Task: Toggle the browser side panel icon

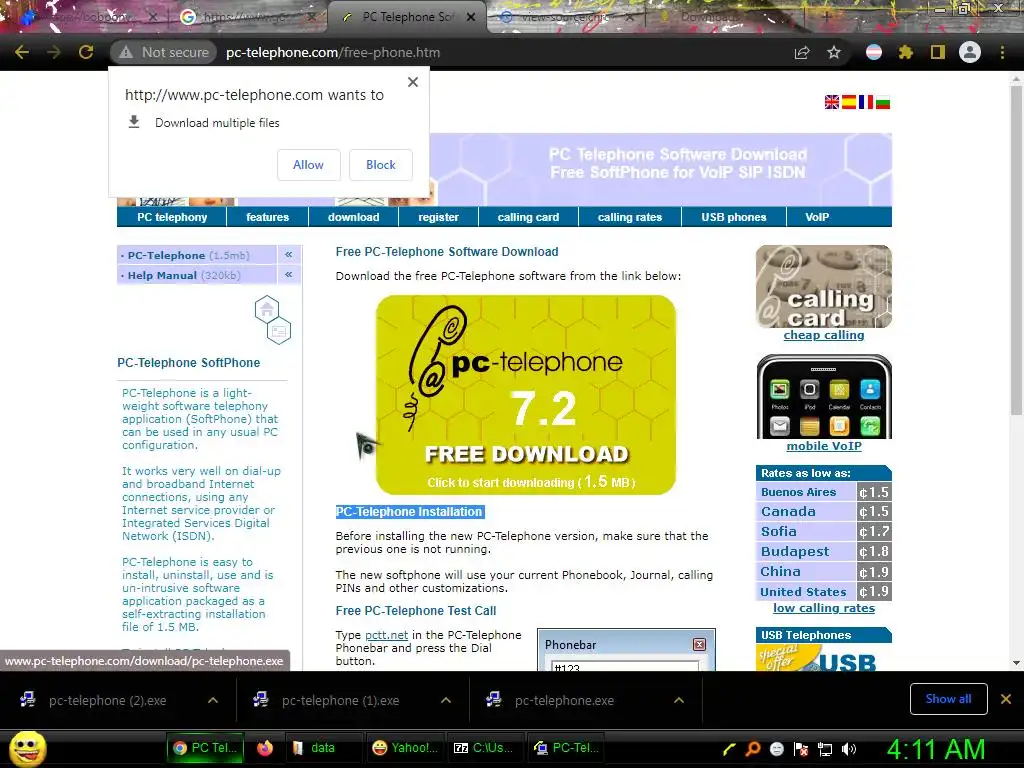Action: 938,52
